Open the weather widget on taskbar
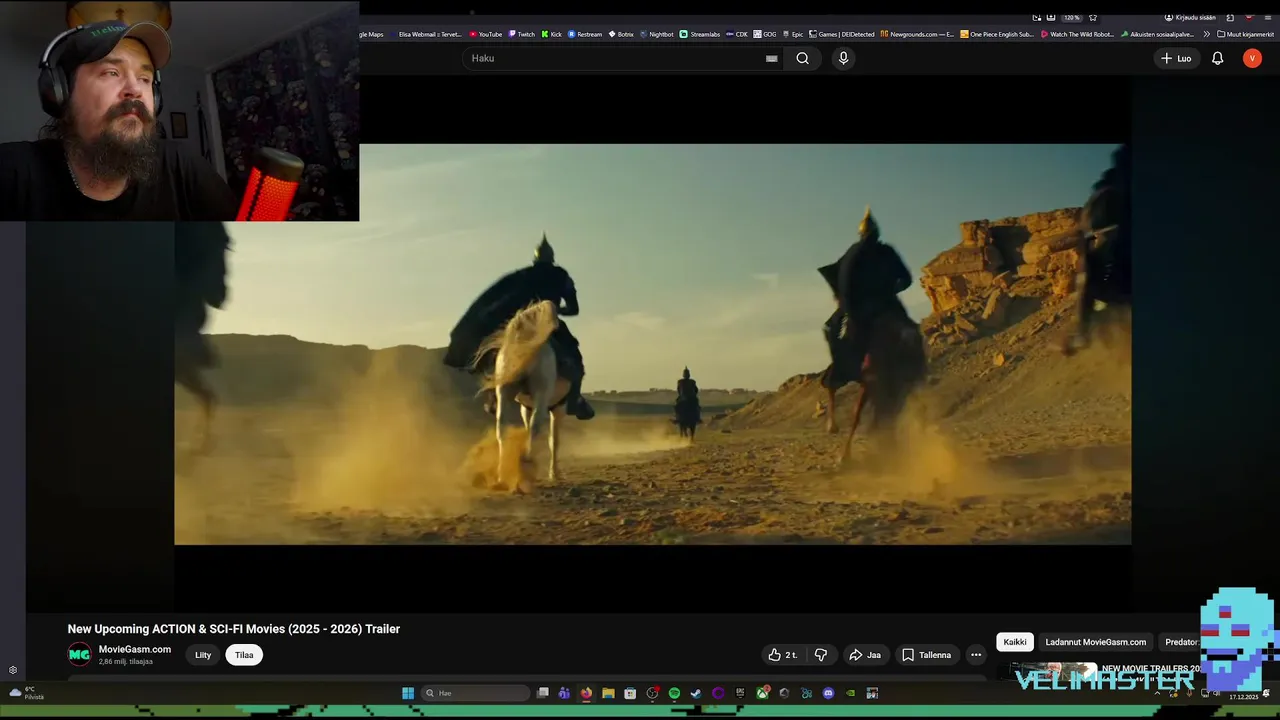Viewport: 1280px width, 720px height. click(27, 693)
